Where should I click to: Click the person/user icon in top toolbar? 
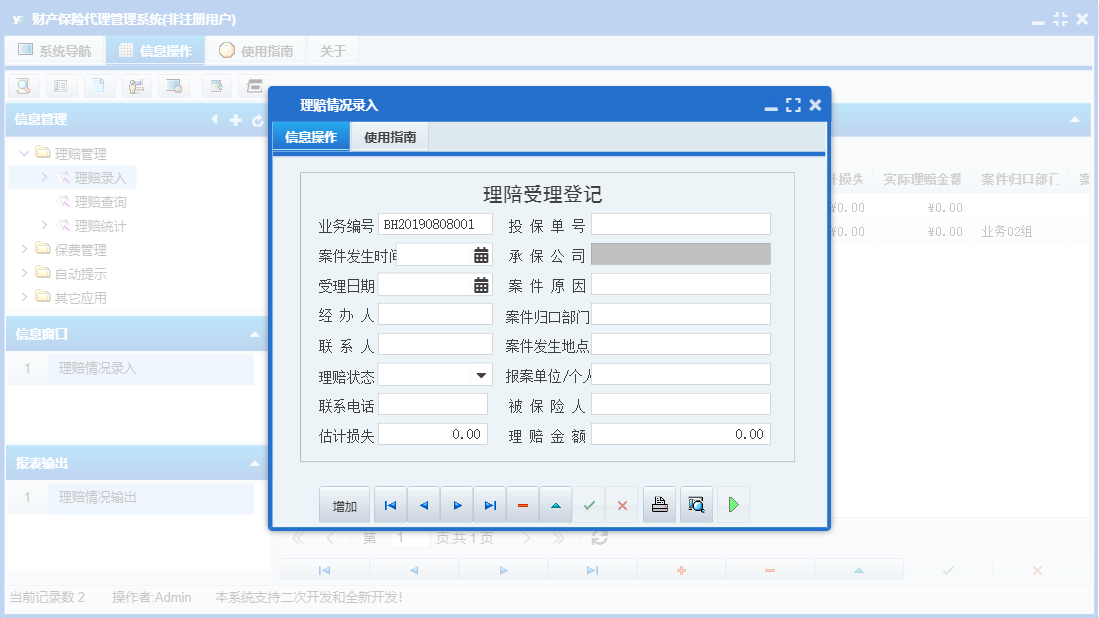136,86
